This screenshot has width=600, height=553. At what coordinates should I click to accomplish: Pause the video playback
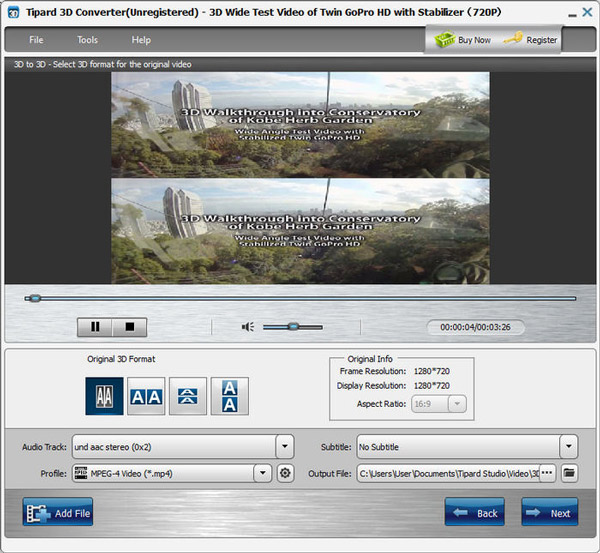click(95, 327)
